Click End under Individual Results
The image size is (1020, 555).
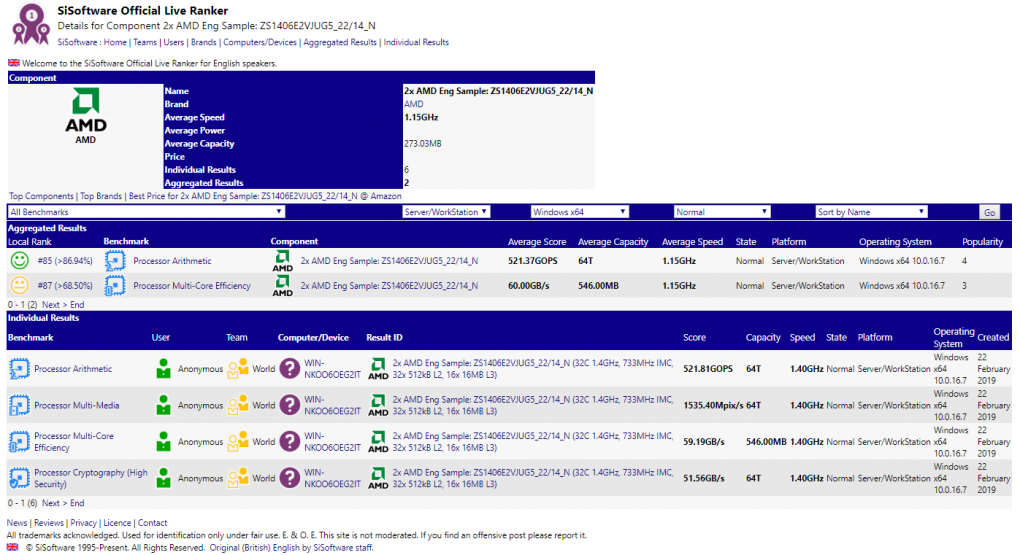click(77, 503)
